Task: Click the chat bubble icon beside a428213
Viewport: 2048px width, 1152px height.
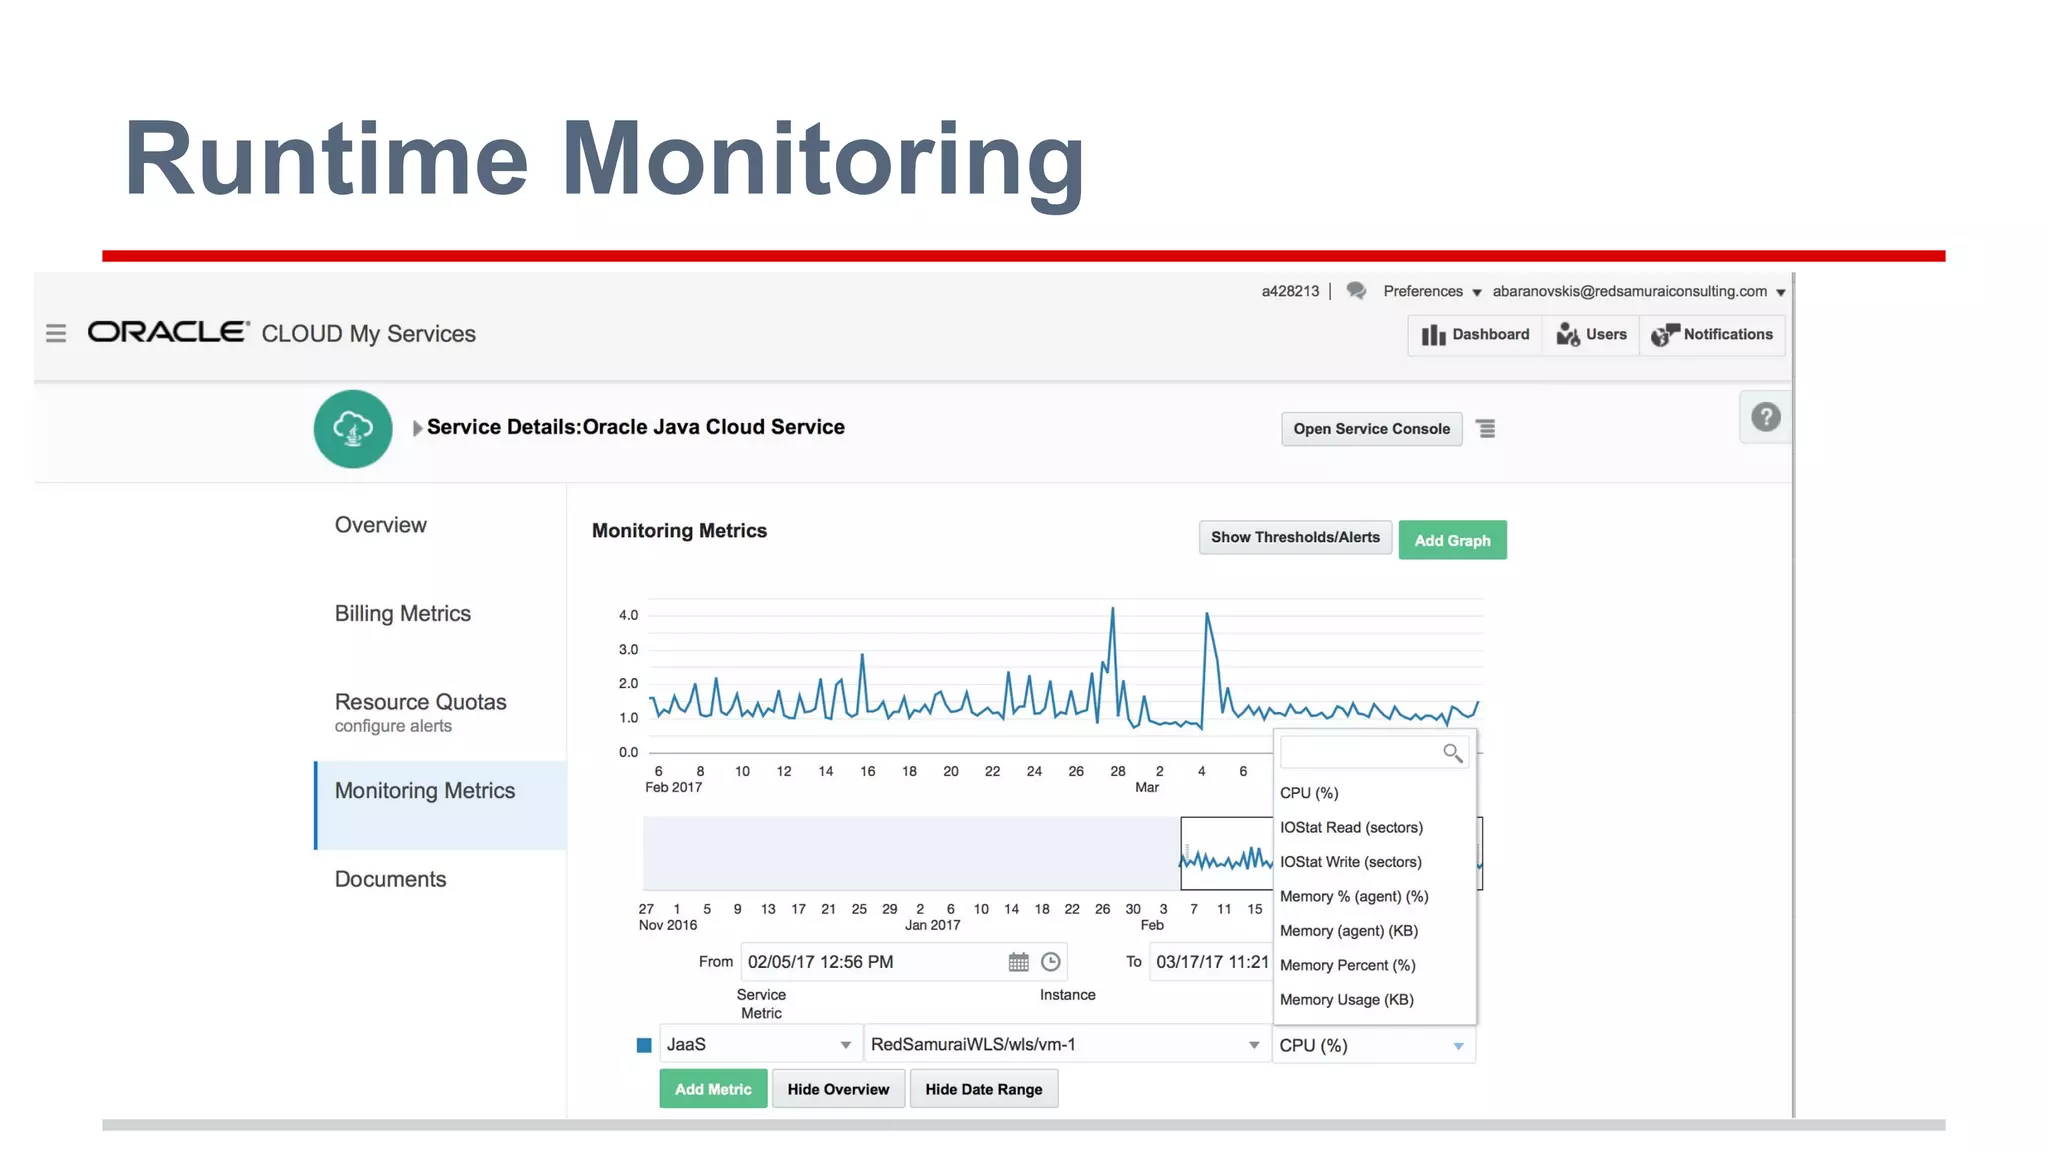Action: coord(1356,291)
